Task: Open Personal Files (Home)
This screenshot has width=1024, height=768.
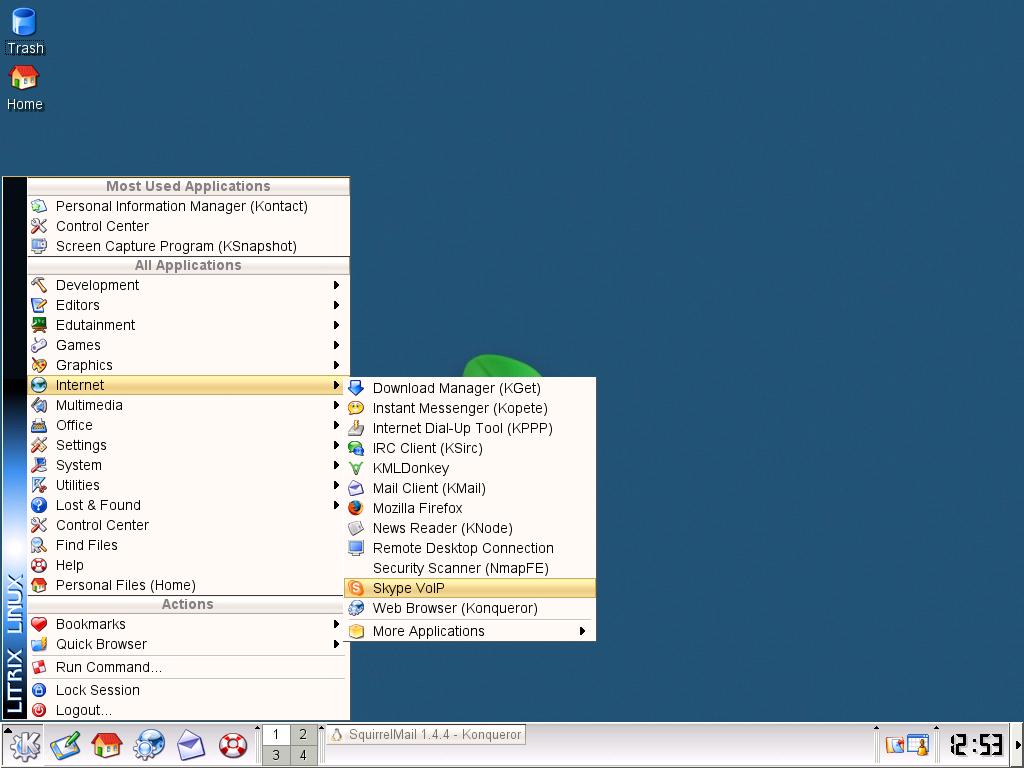Action: [x=186, y=585]
